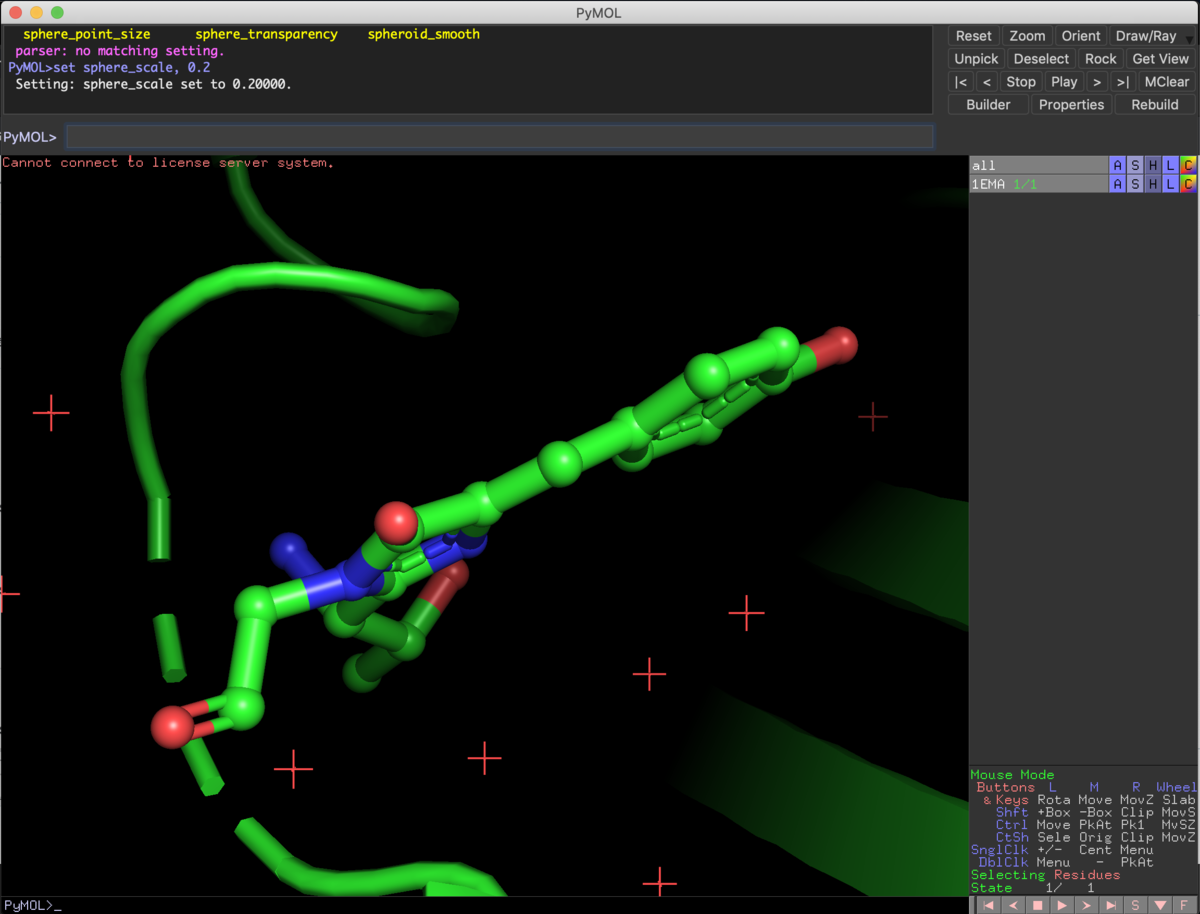1200x914 pixels.
Task: Click the 'spheroid_smooth' text in log
Action: click(423, 34)
